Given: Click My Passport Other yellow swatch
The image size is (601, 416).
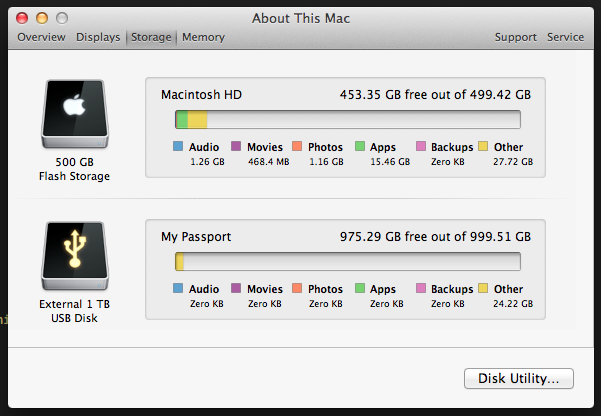Looking at the screenshot, I should [x=483, y=288].
